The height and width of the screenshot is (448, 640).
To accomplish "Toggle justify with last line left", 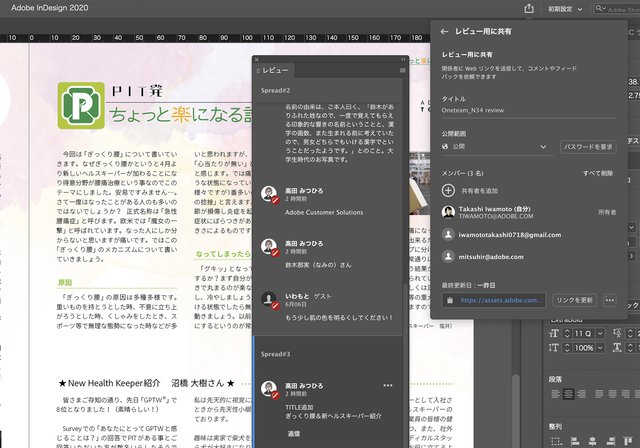I will (600, 395).
